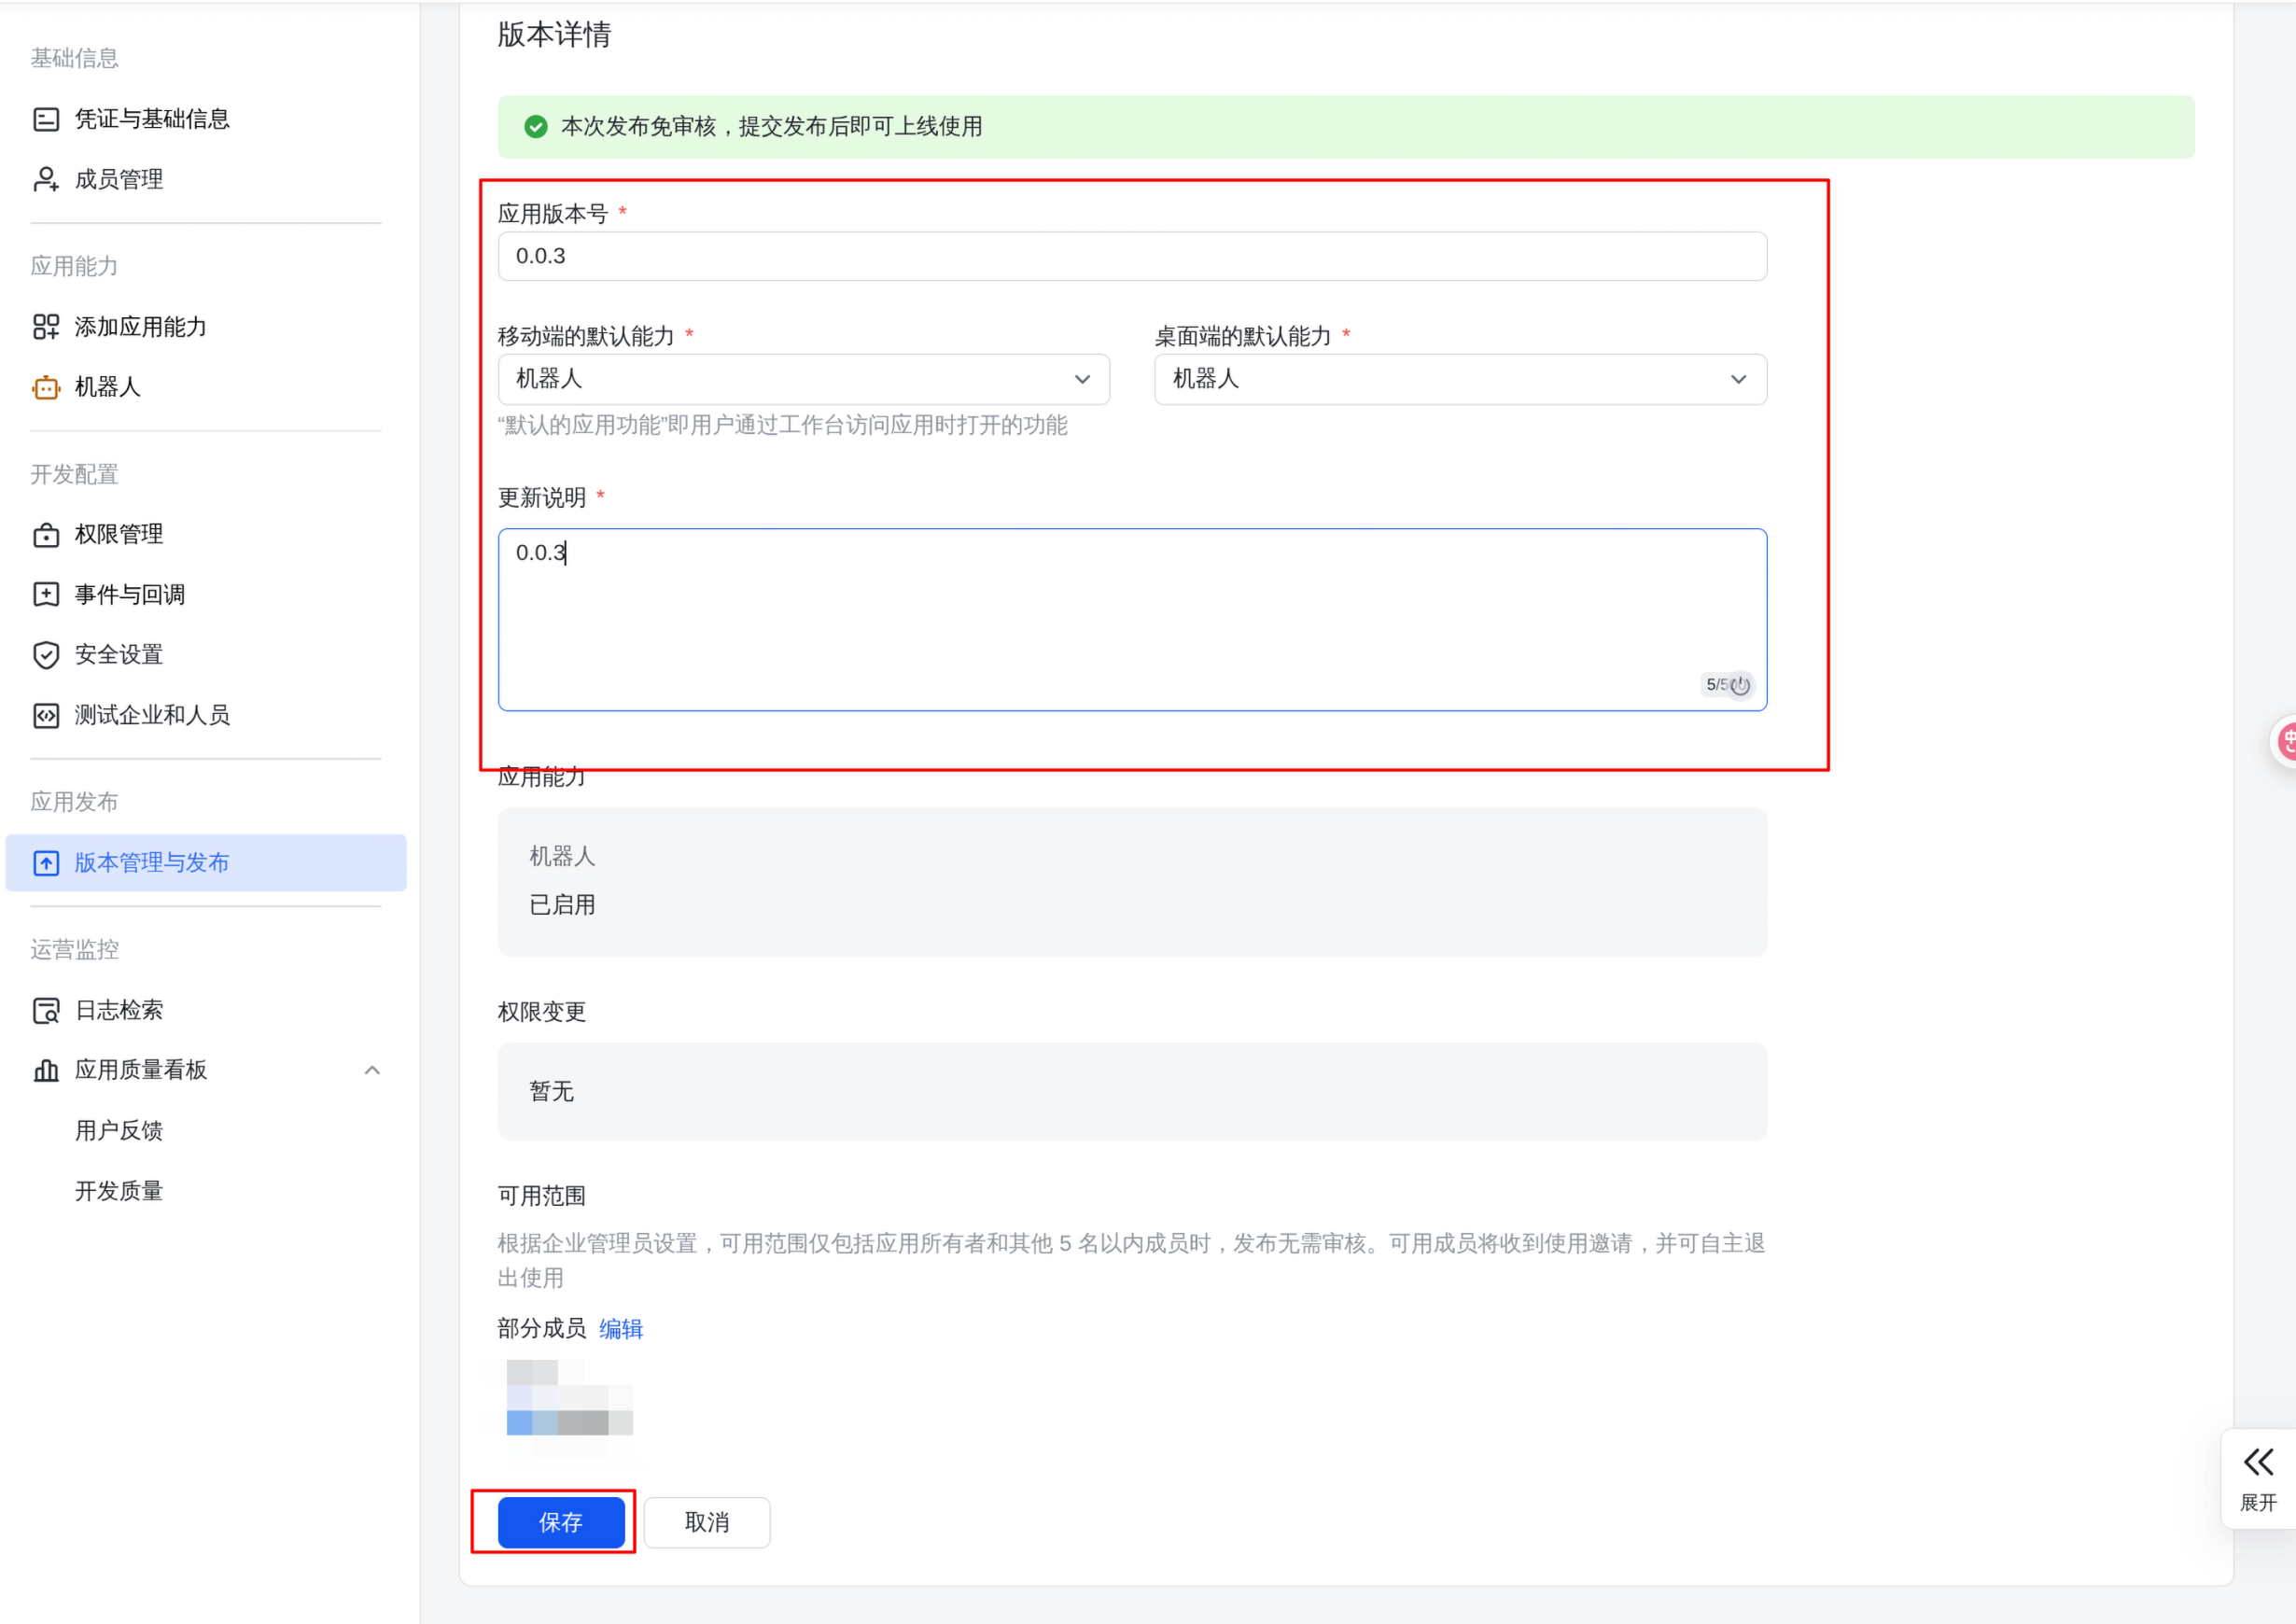Click the 编辑 link beside 部分成员
The image size is (2296, 1624).
(621, 1328)
